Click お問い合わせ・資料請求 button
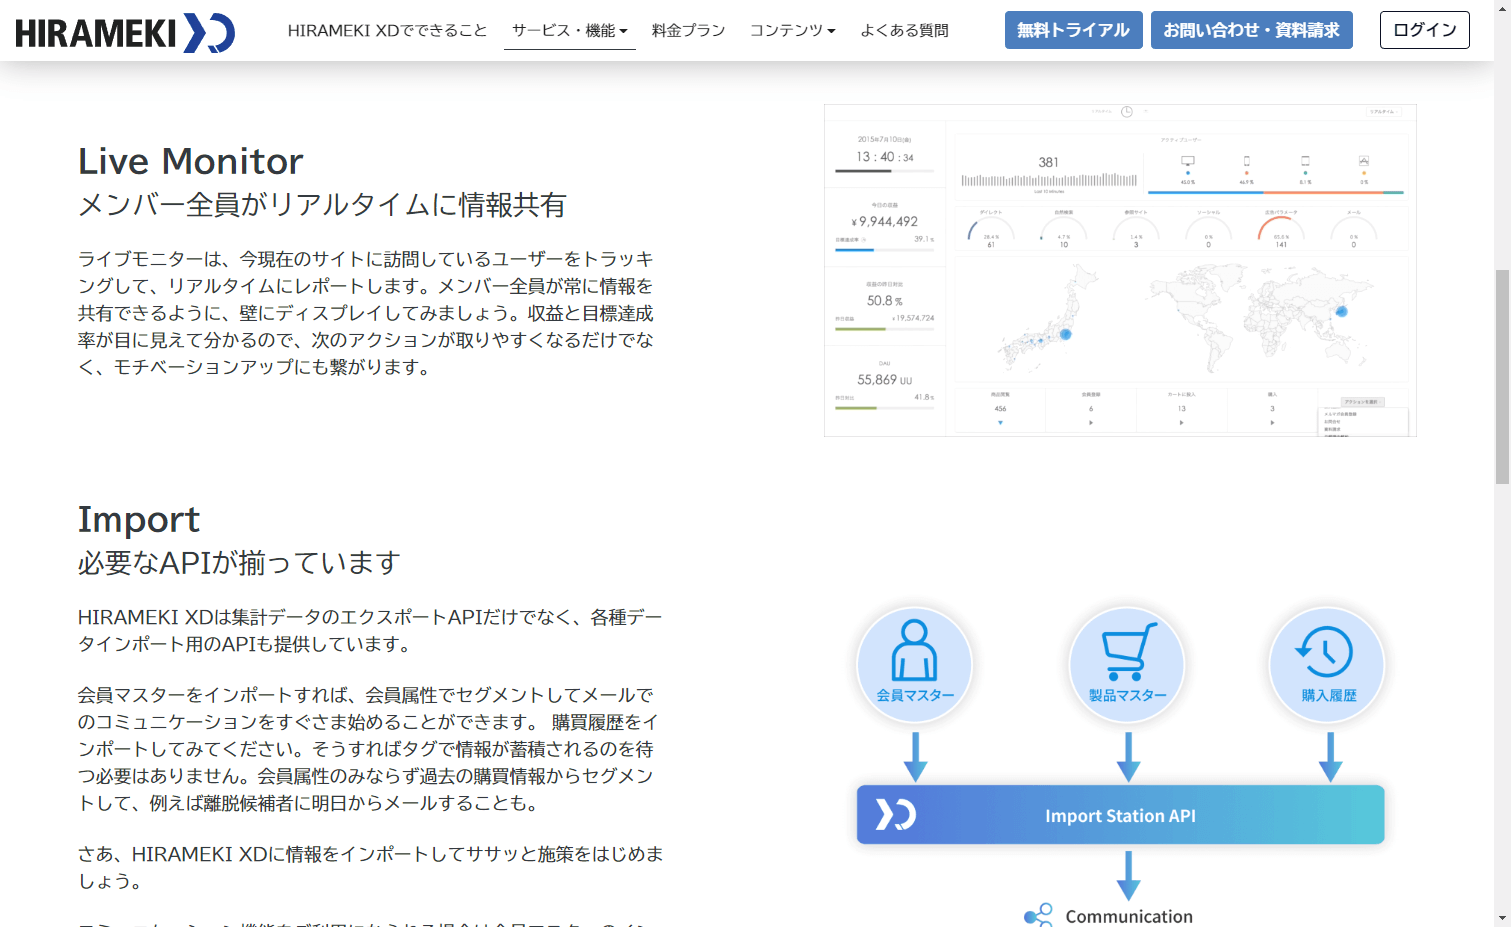Screen dimensions: 1511x927 [1252, 30]
